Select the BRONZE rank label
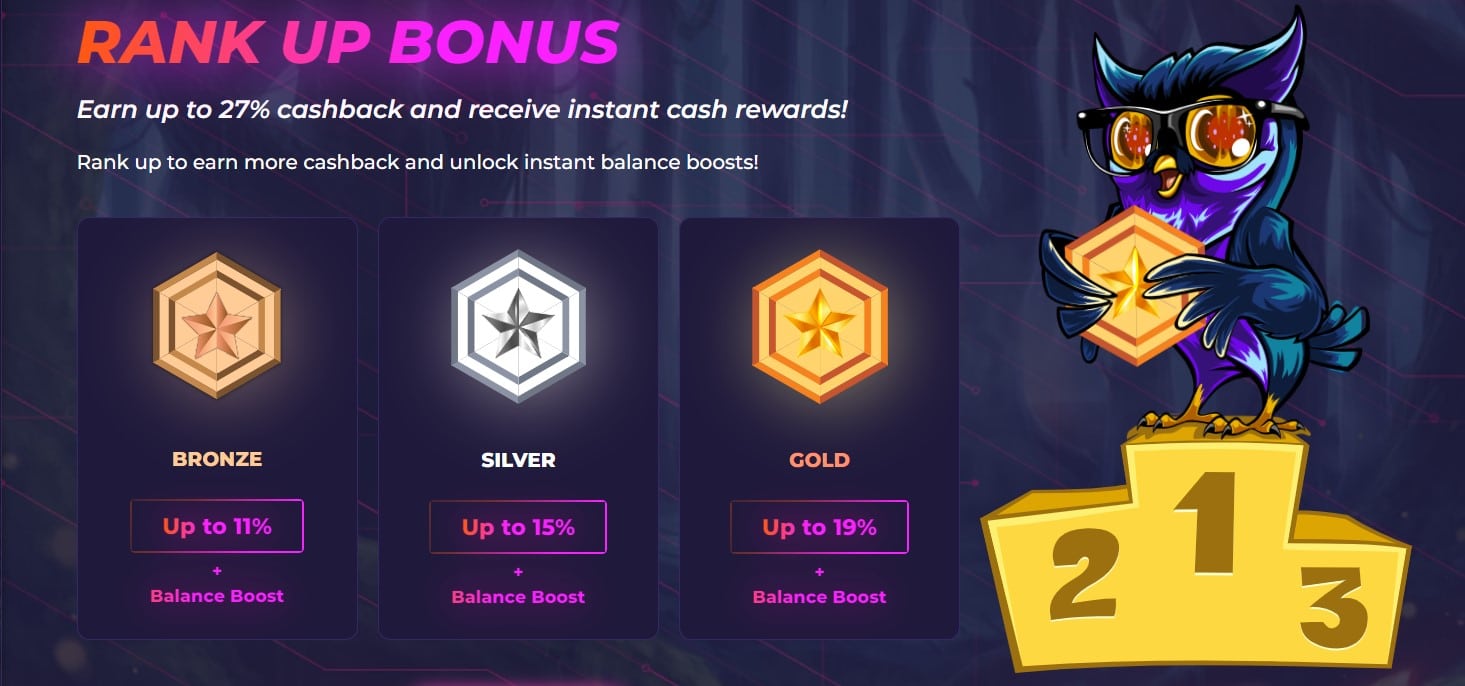Screen dimensions: 1465x686 click(217, 460)
